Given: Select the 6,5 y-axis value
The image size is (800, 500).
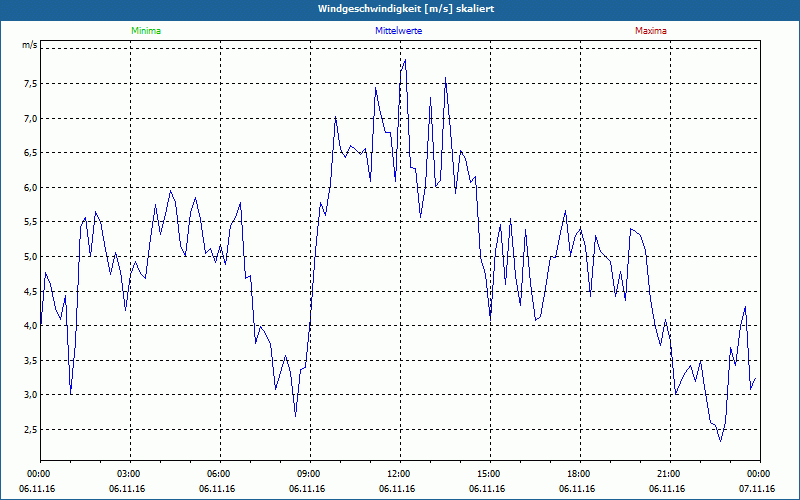Looking at the screenshot, I should coord(30,153).
